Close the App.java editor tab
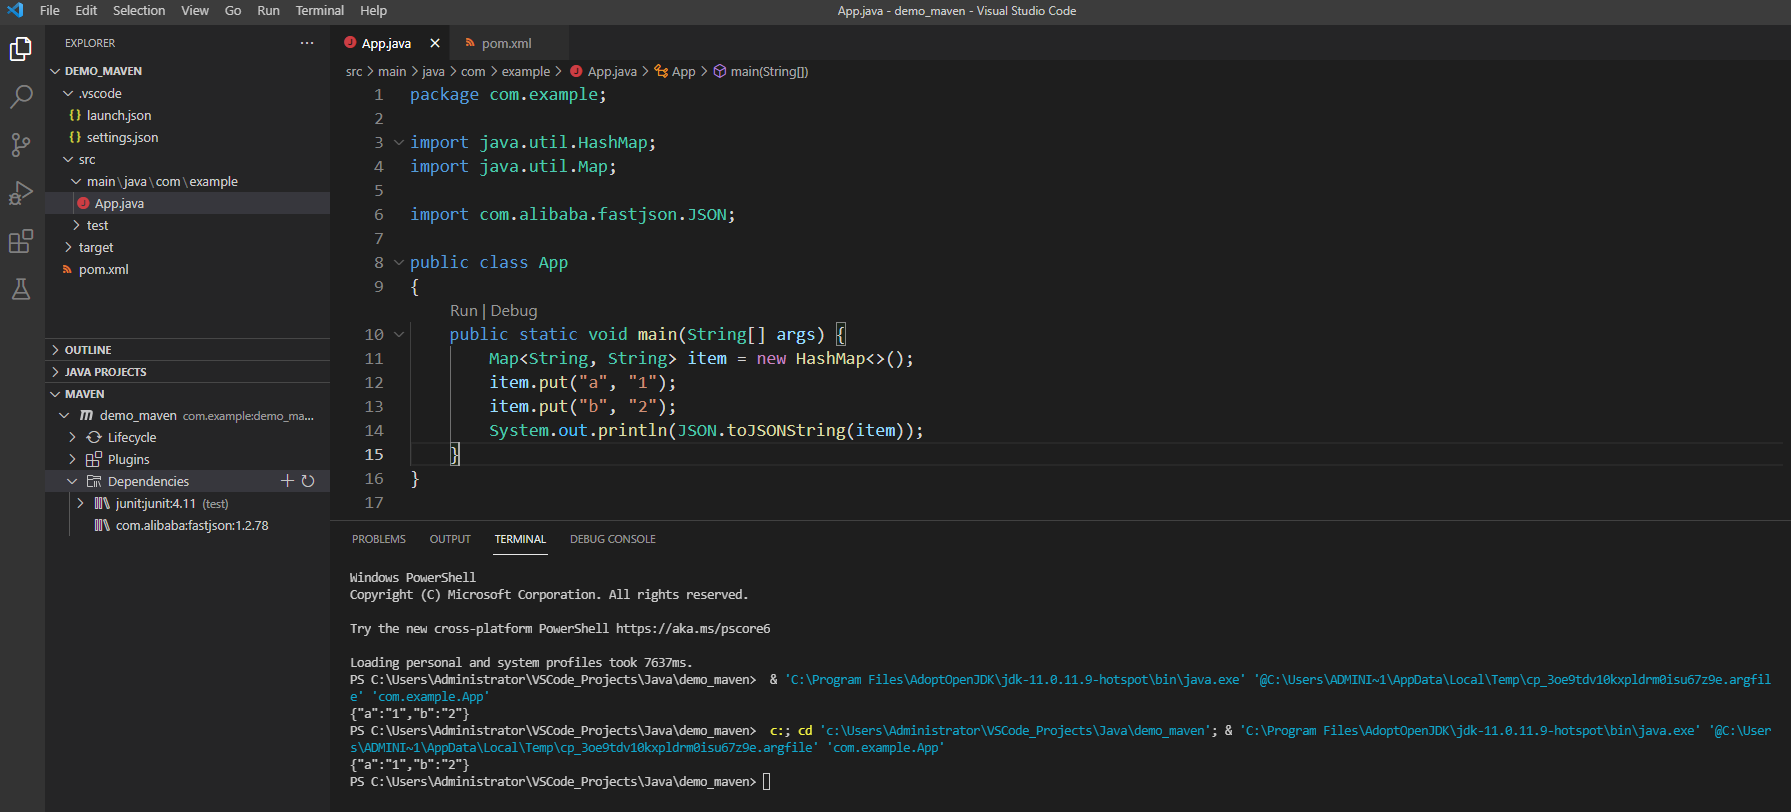Screen dimensions: 1791x812 [435, 43]
